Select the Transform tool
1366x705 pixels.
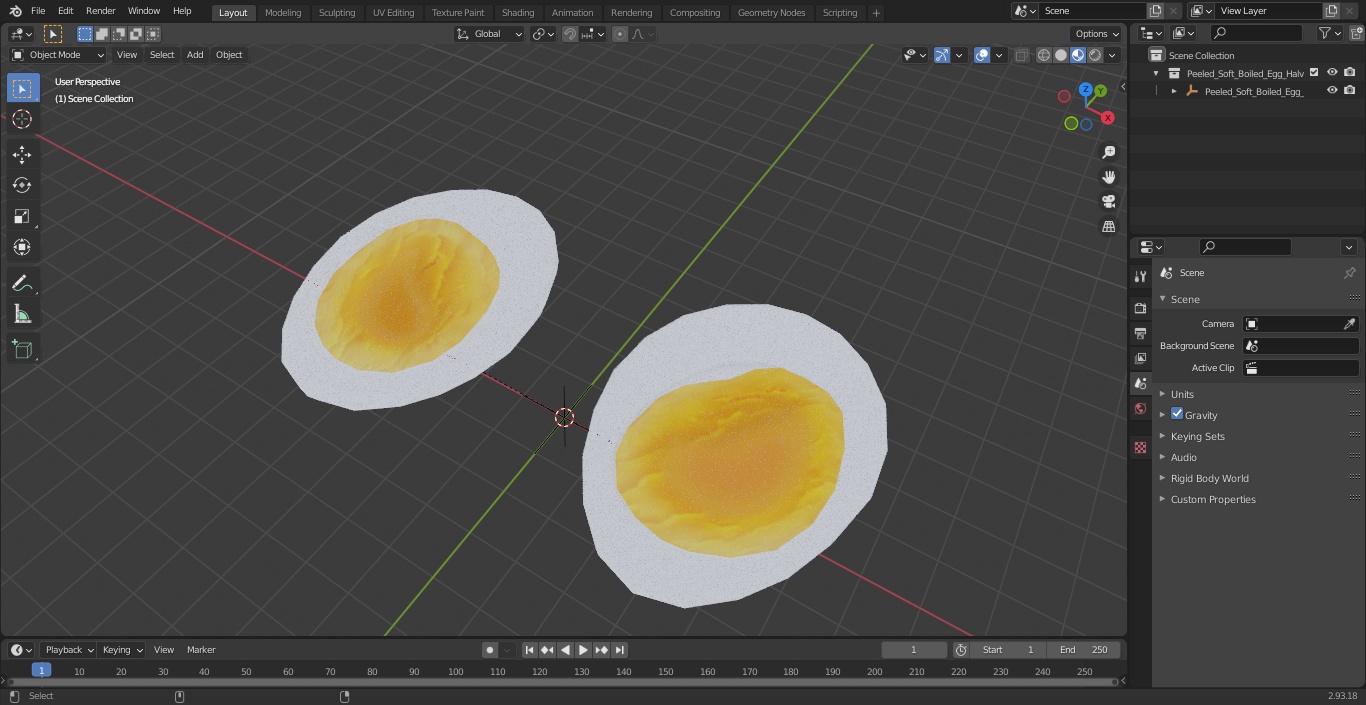(22, 247)
